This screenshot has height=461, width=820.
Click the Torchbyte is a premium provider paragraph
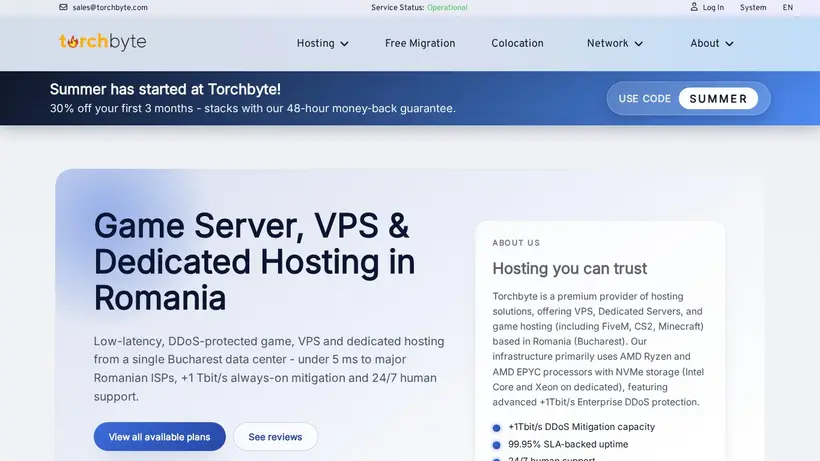click(x=598, y=349)
